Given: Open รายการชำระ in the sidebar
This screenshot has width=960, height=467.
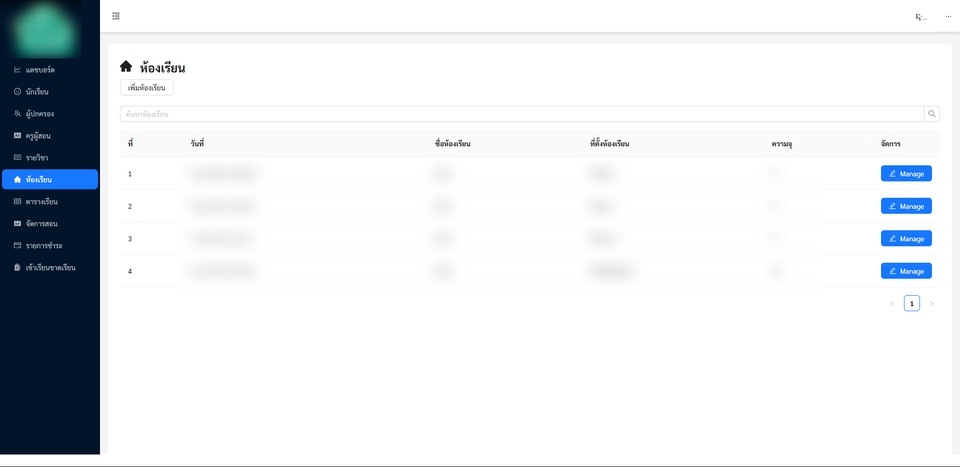Looking at the screenshot, I should (50, 245).
